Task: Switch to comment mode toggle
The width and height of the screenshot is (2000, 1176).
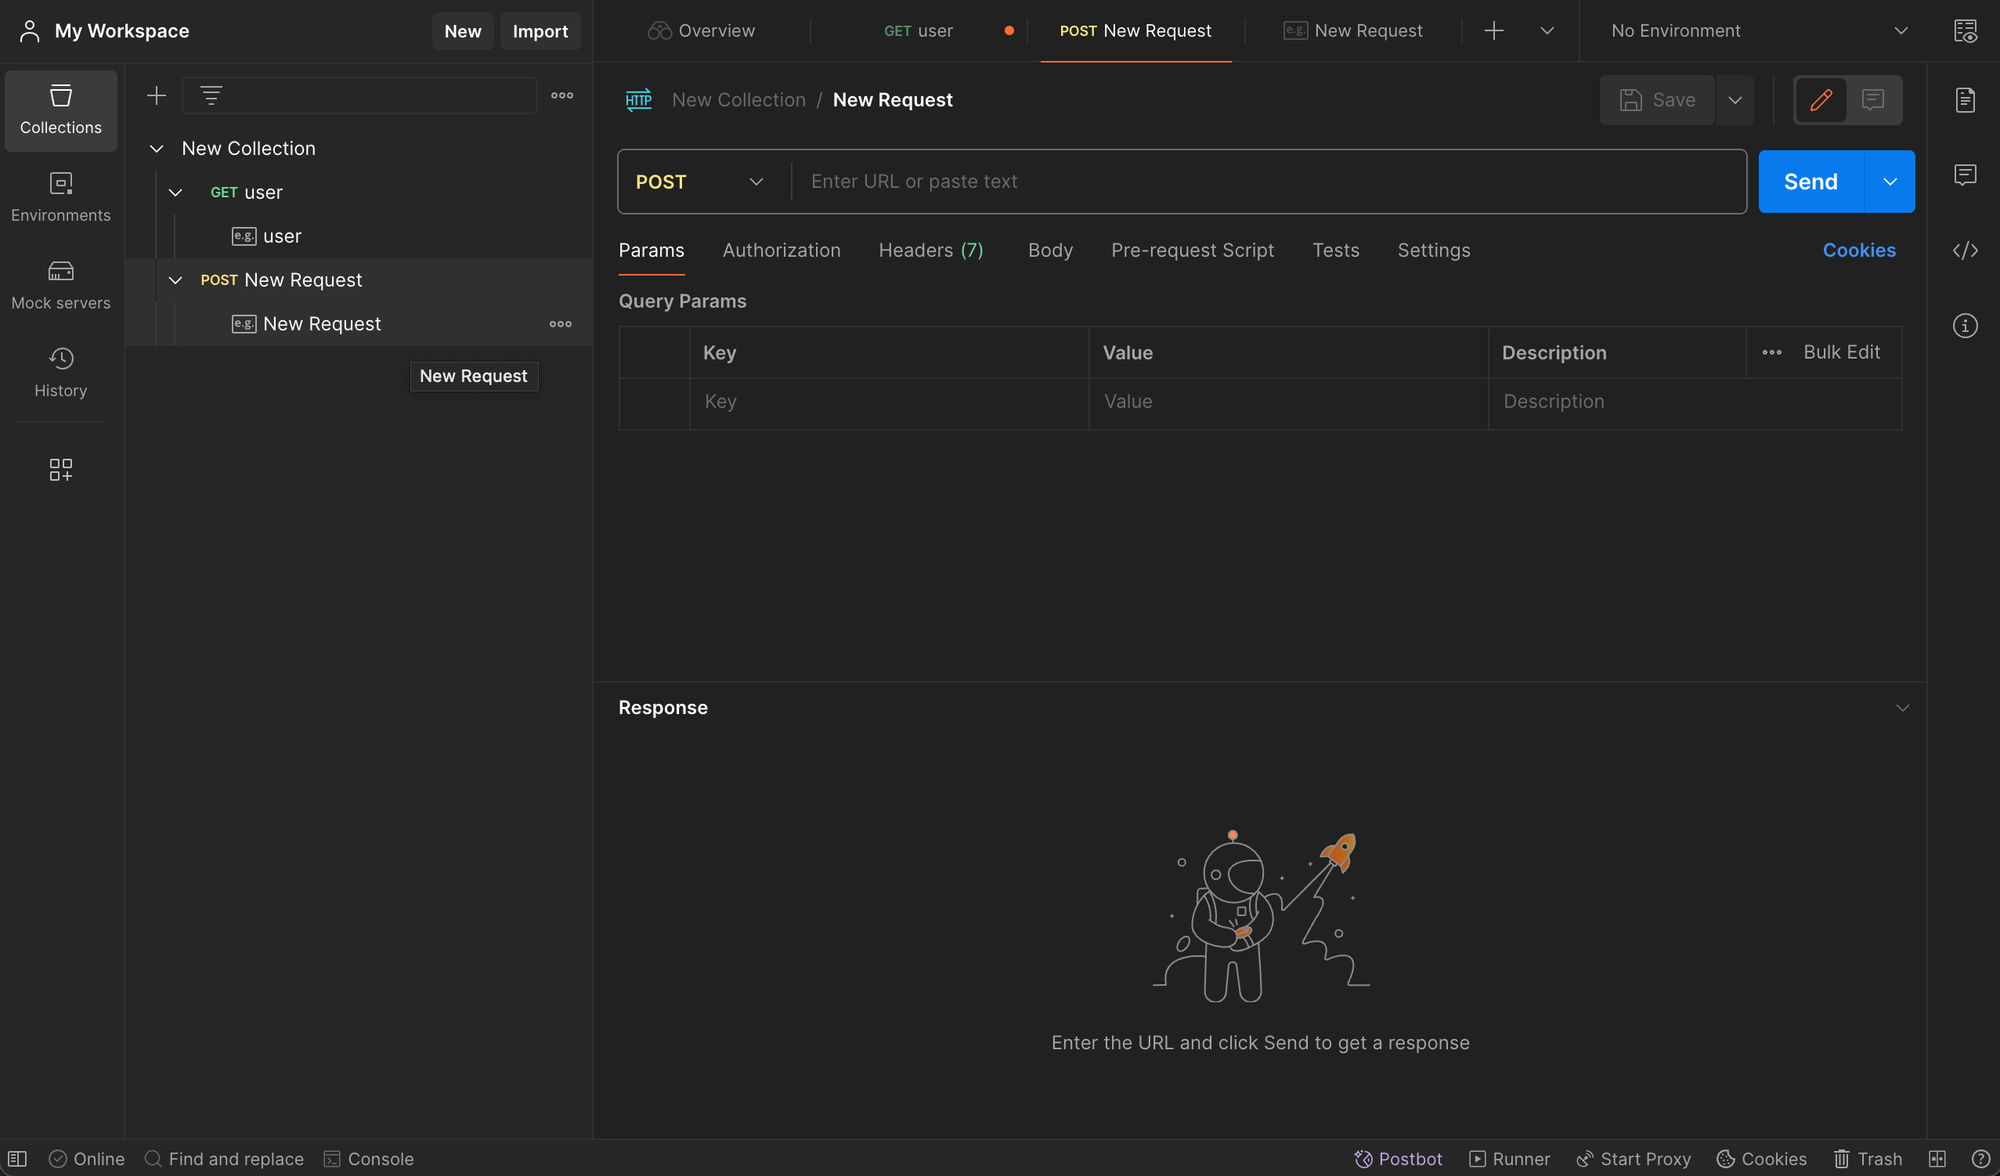Action: click(1873, 100)
